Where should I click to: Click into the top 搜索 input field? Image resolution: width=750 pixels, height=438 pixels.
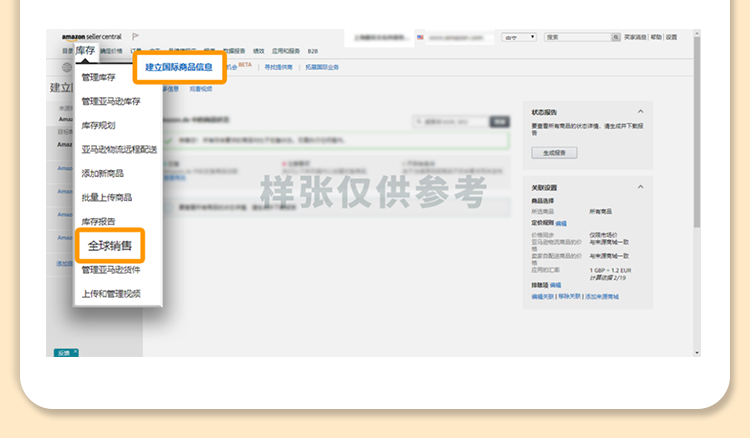click(x=585, y=37)
